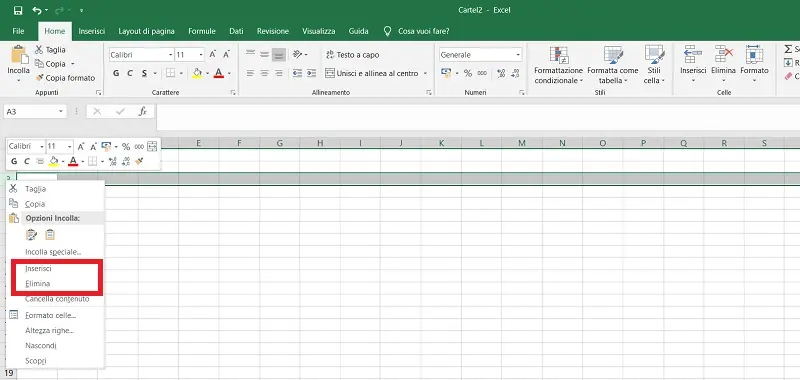Click the ribbon borders icon in the Carattere group
The image size is (800, 380).
[x=170, y=73]
